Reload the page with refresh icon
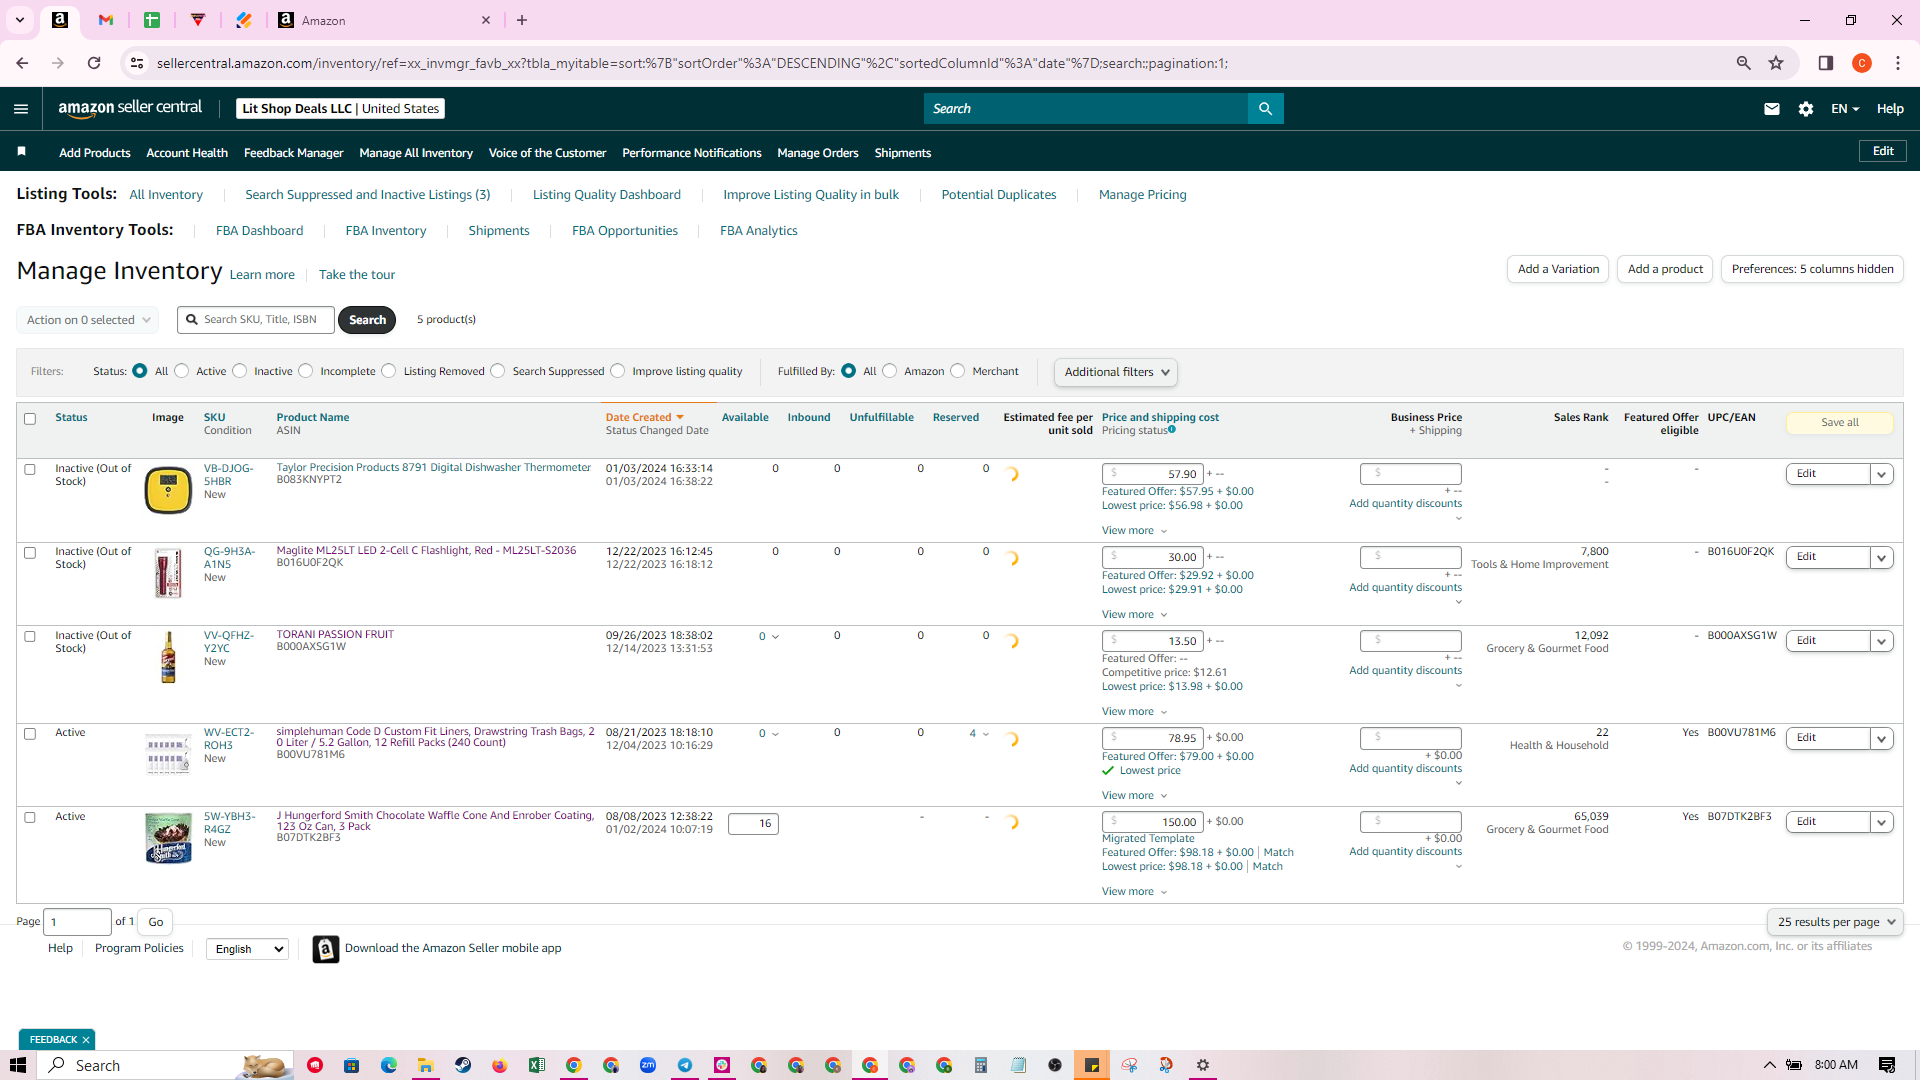This screenshot has width=1920, height=1080. pos(94,63)
